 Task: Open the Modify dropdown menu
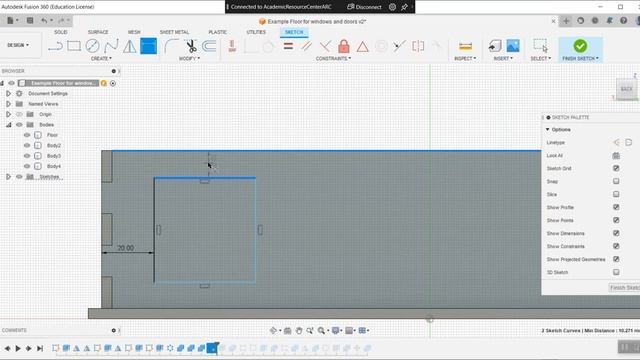pos(189,59)
